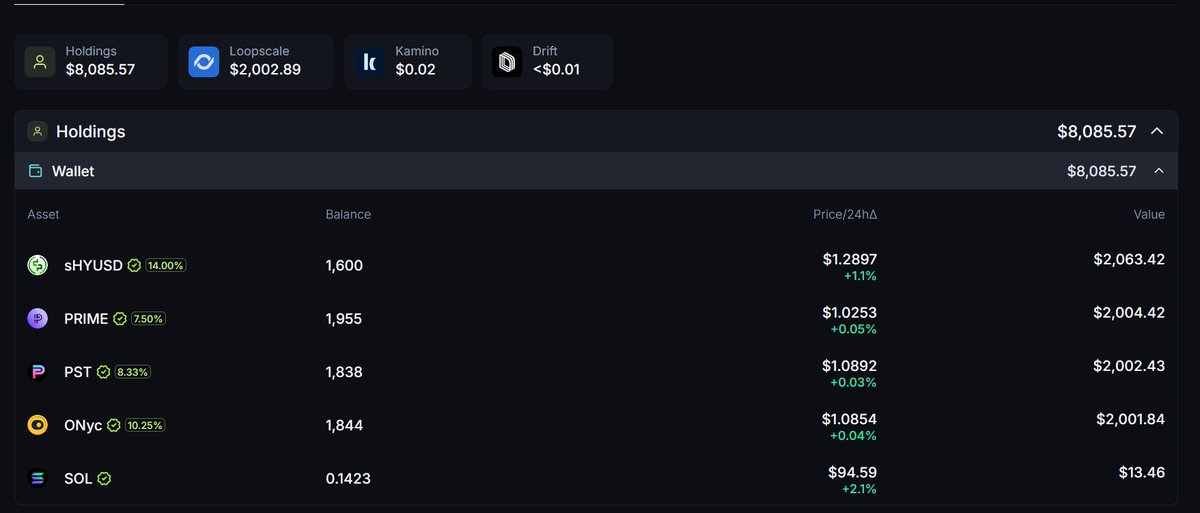Click the Wallet total $8,085.57
Screen dimensions: 1200x513
point(1102,171)
